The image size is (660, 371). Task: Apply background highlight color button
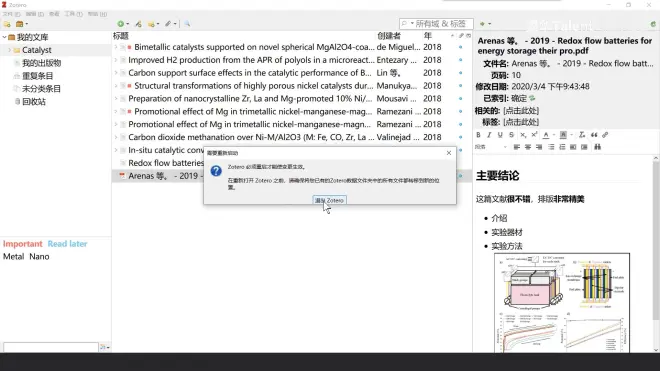(x=563, y=135)
